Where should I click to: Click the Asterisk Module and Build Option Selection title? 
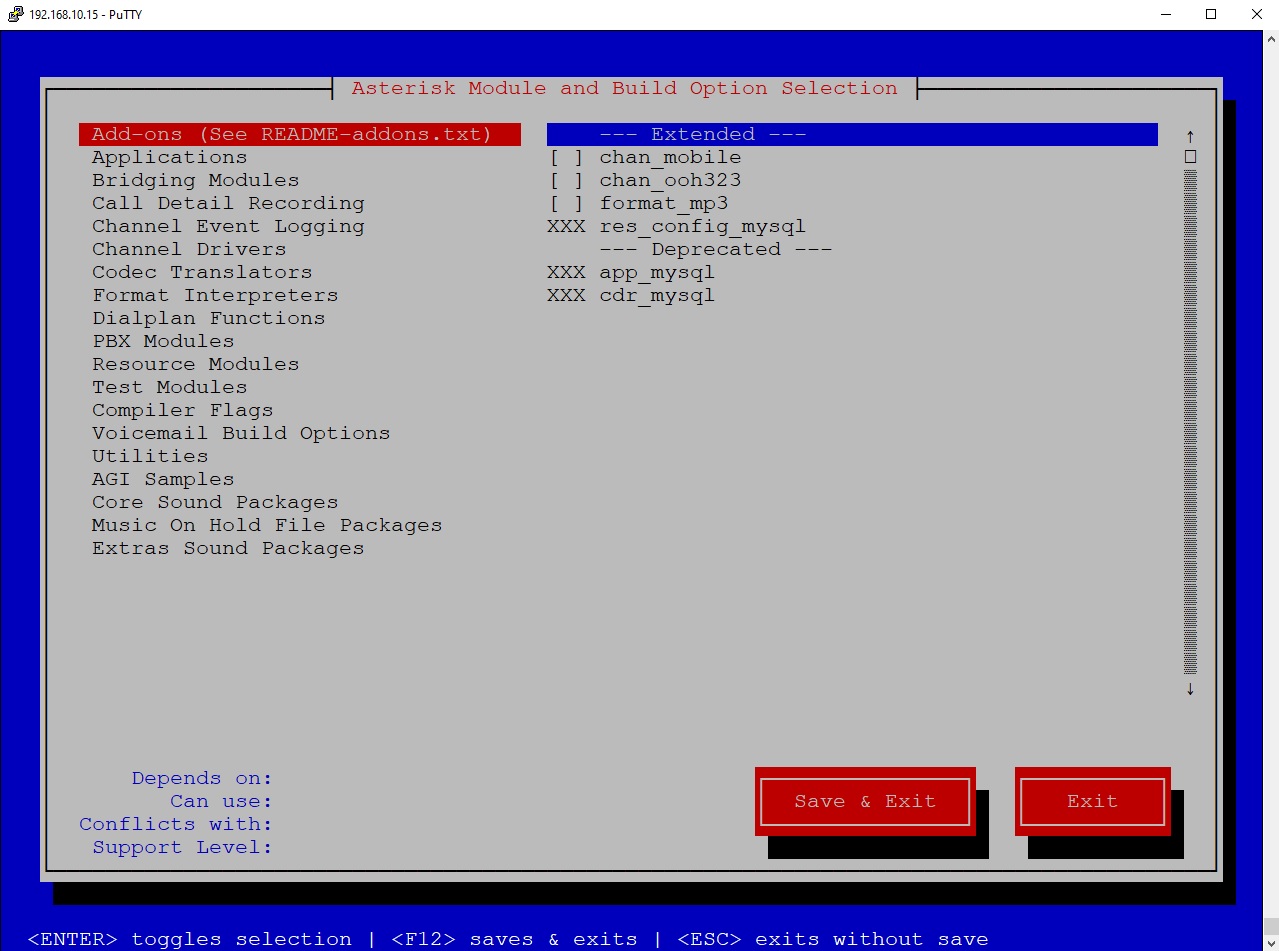tap(625, 88)
